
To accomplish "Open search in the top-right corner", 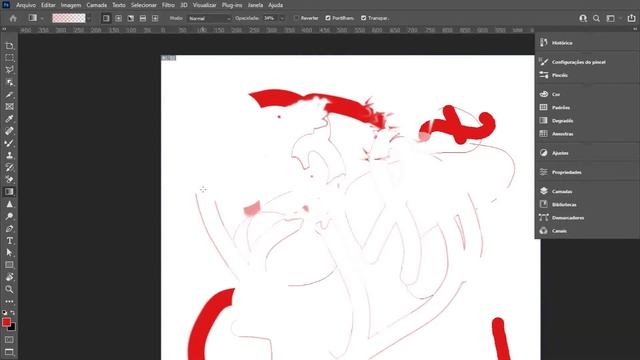I will pos(596,18).
